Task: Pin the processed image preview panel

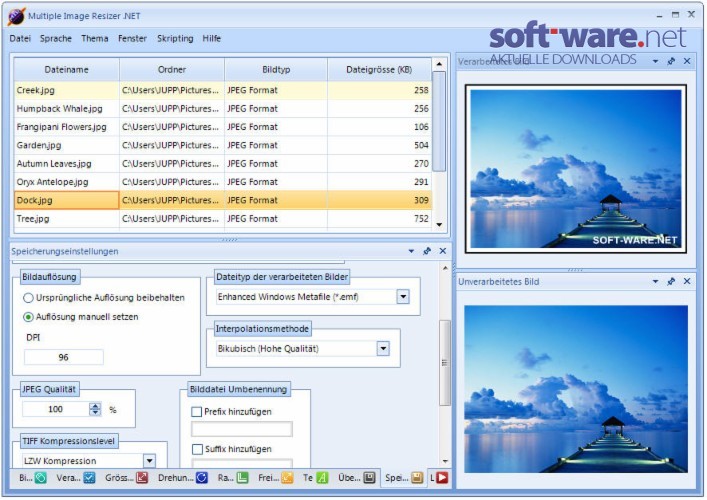Action: [671, 61]
